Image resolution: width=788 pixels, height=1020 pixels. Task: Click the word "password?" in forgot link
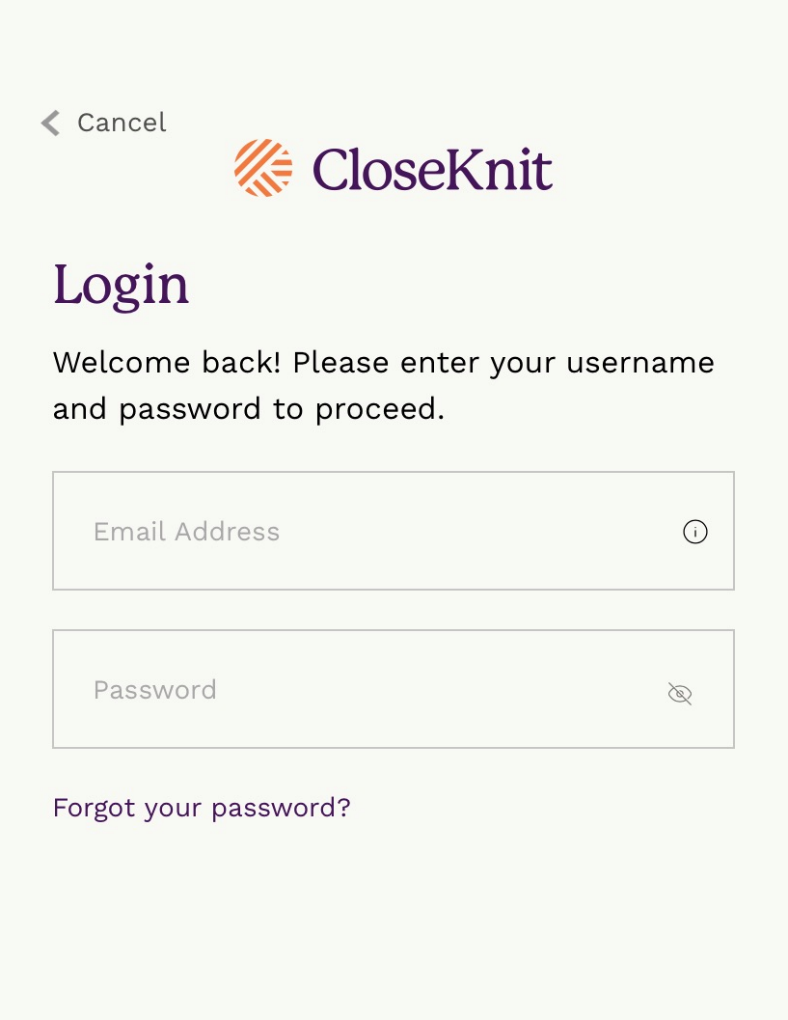[280, 807]
